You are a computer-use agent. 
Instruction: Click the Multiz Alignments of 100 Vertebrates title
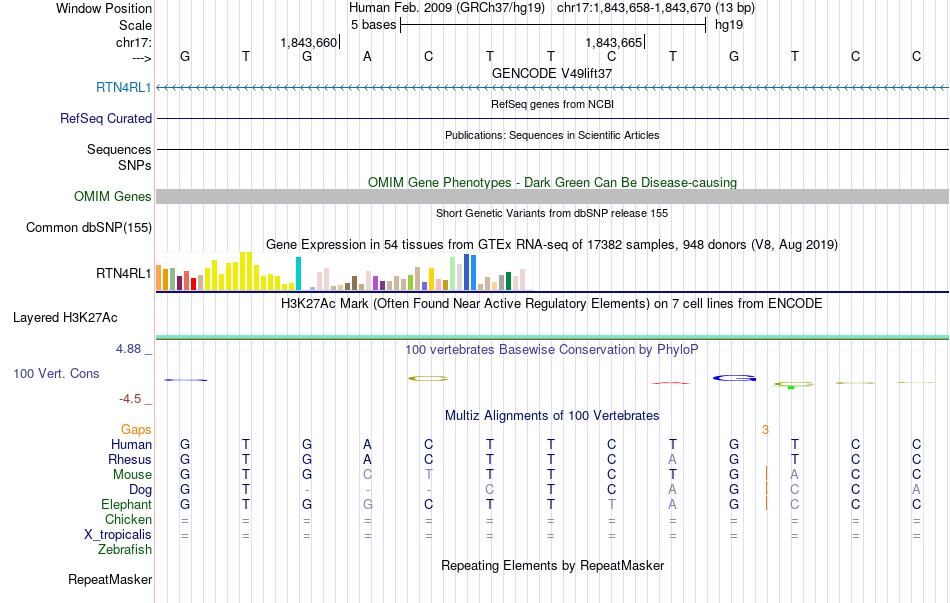(x=552, y=415)
